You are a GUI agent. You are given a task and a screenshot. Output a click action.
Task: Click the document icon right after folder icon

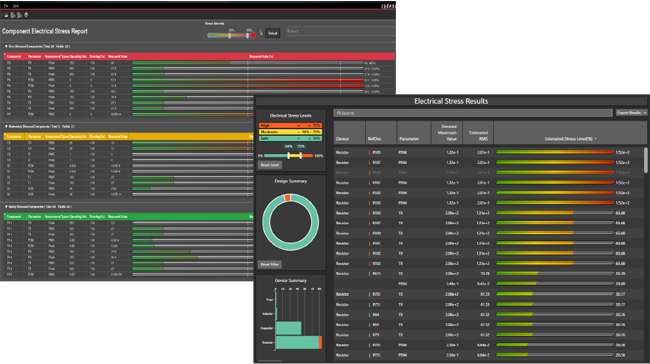[x=13, y=15]
